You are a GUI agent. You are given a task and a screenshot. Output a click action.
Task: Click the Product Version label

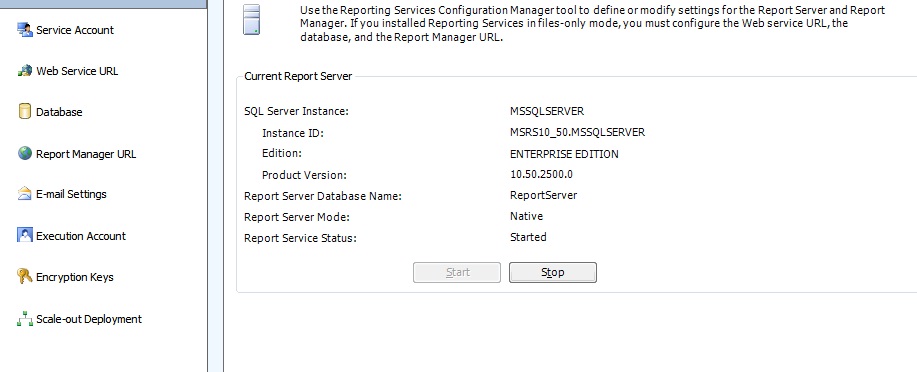[304, 175]
